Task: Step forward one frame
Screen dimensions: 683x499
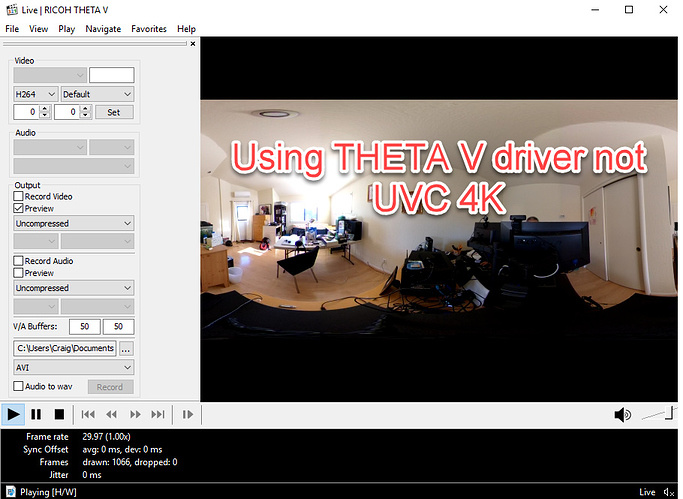Action: [188, 415]
